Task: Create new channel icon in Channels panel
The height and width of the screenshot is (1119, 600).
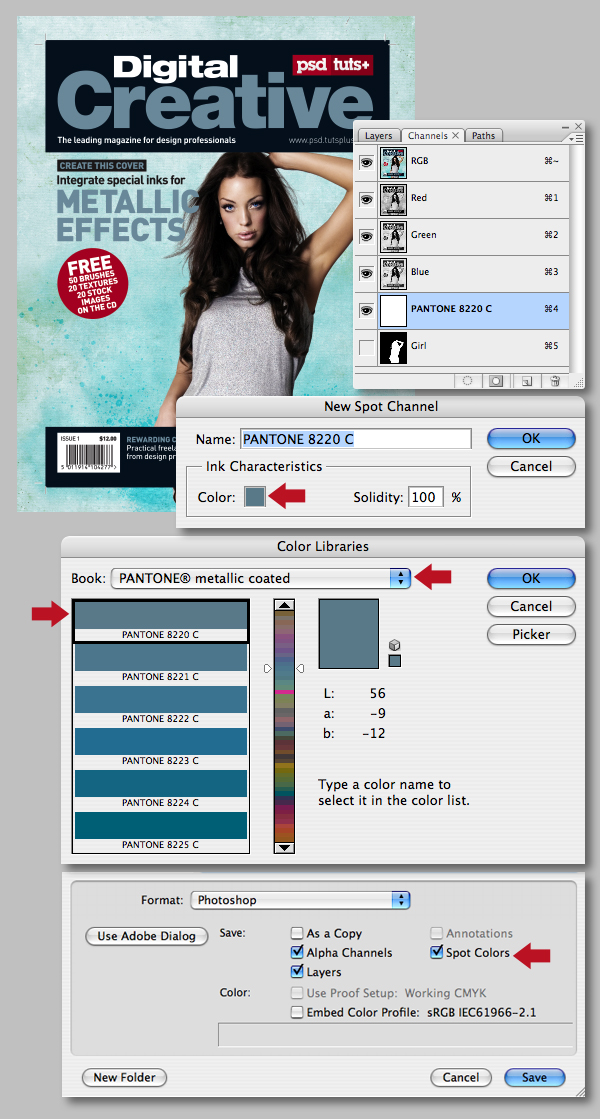Action: click(527, 380)
